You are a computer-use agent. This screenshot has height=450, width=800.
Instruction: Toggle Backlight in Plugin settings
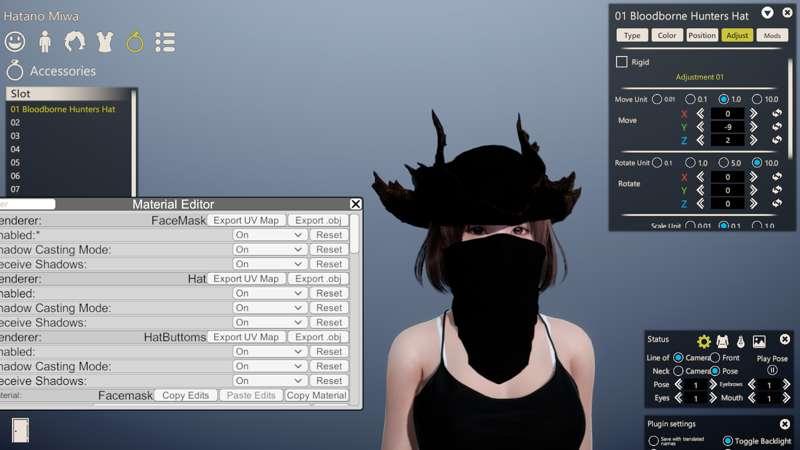728,440
